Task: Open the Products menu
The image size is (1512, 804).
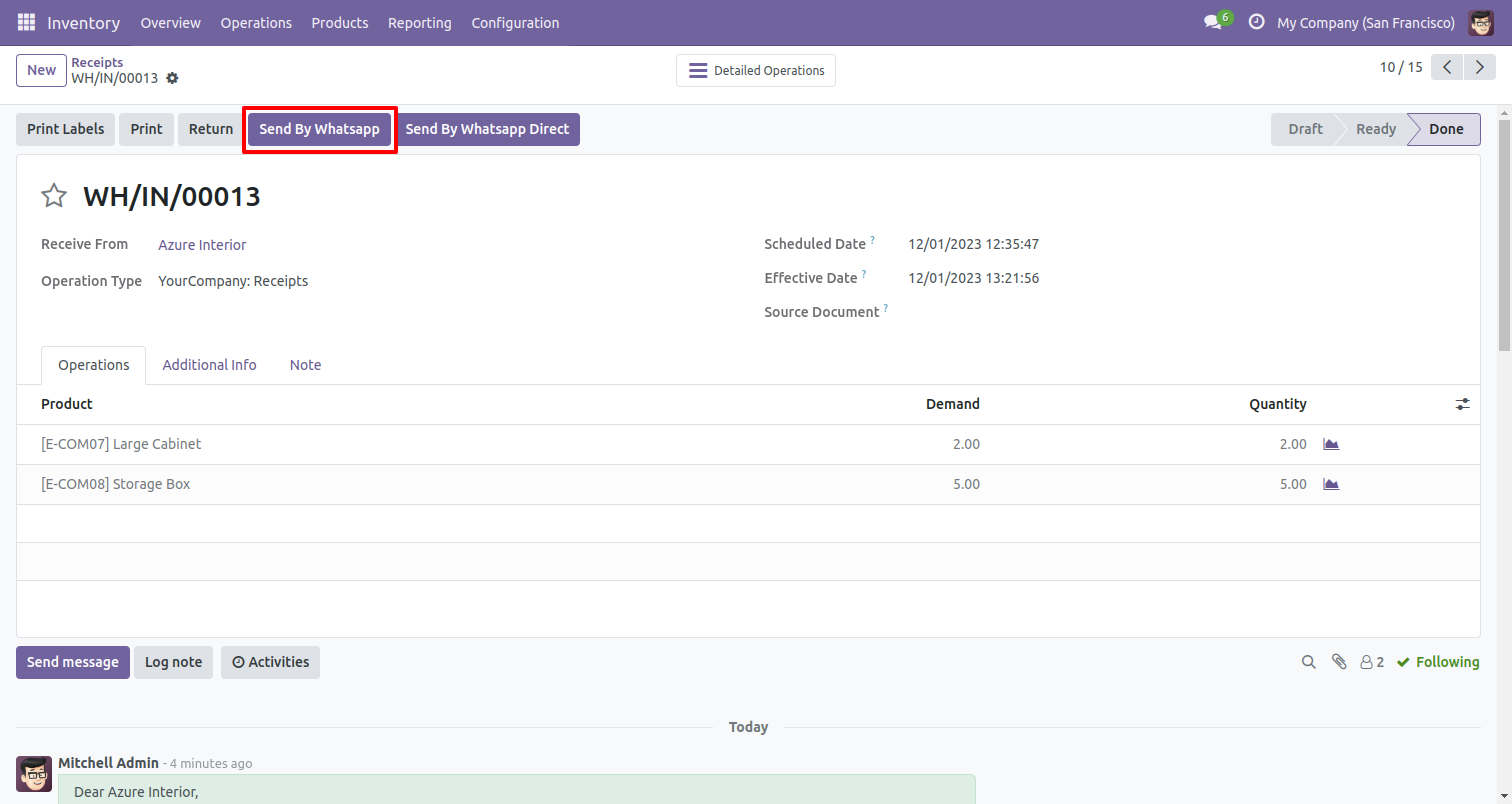Action: tap(340, 22)
